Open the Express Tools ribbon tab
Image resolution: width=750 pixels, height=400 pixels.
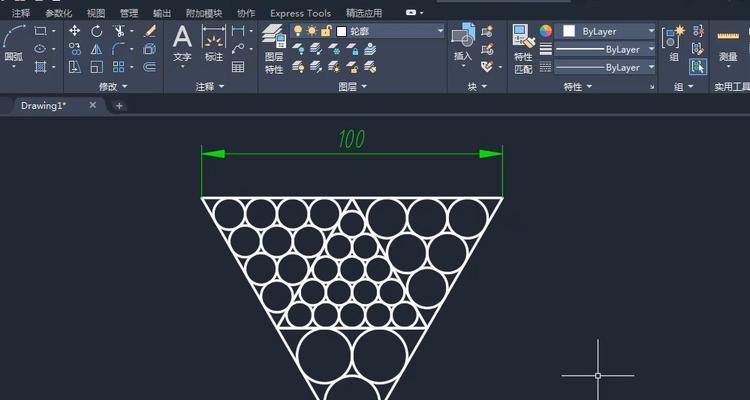click(x=300, y=13)
